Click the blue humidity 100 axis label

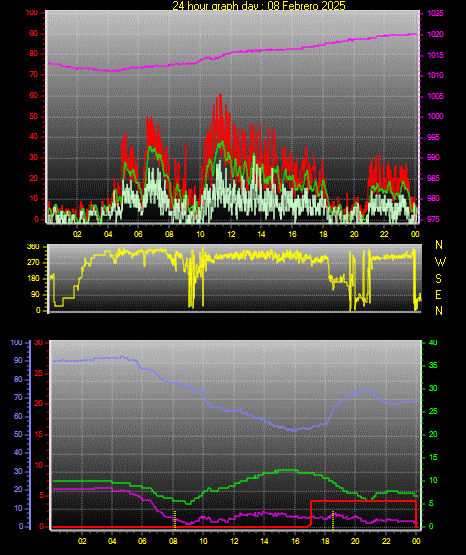tap(17, 343)
